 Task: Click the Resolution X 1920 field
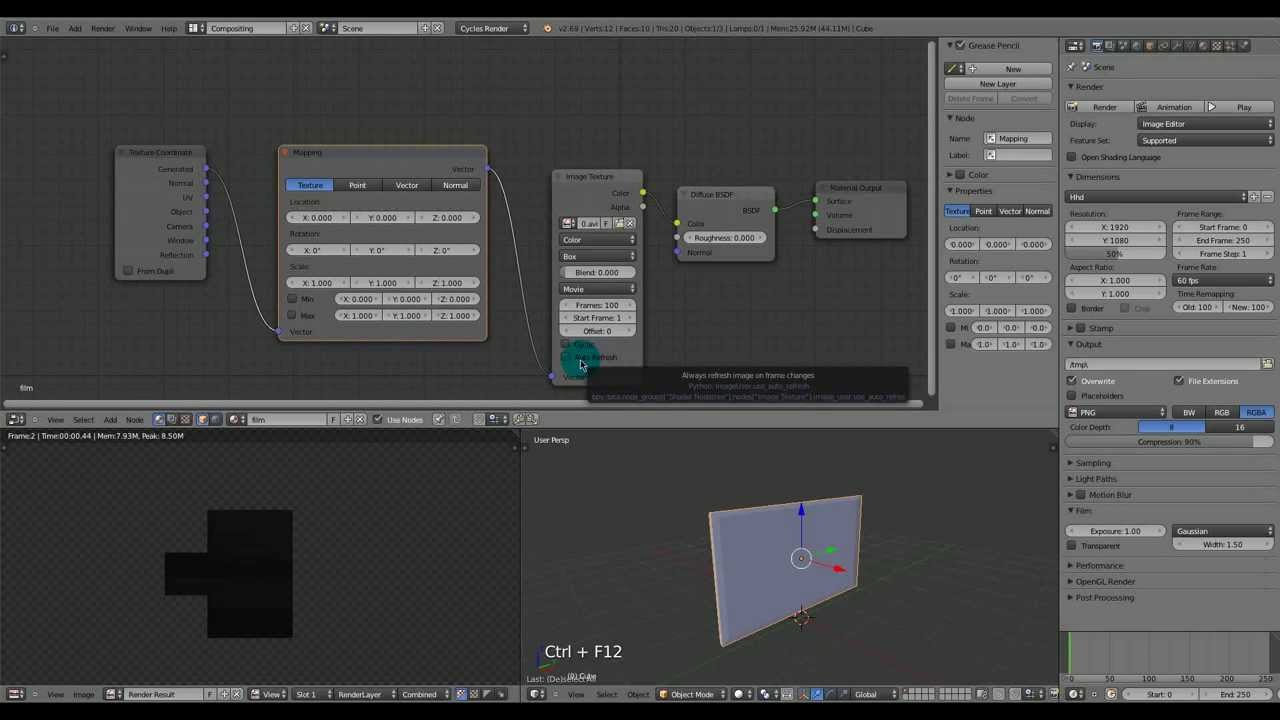coord(1115,227)
